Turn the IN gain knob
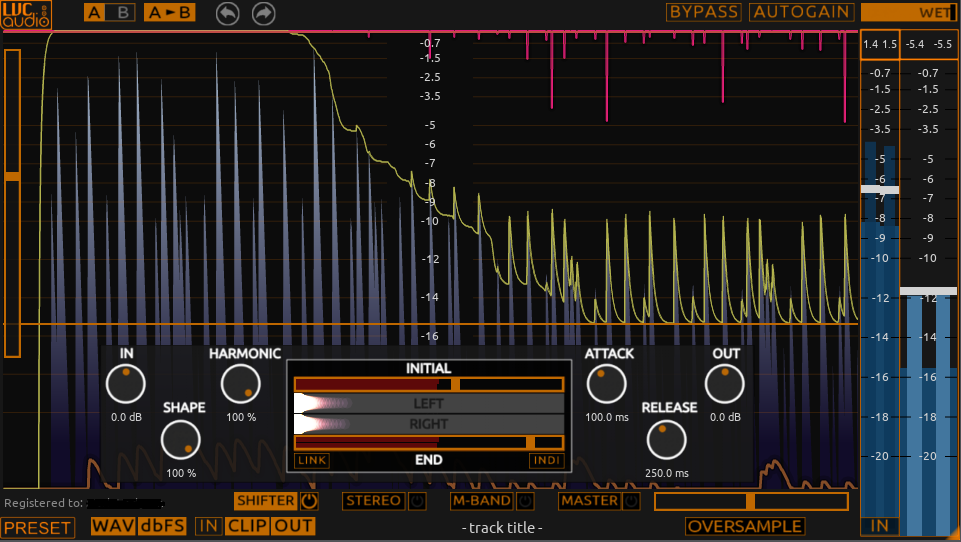This screenshot has width=961, height=542. click(x=126, y=384)
